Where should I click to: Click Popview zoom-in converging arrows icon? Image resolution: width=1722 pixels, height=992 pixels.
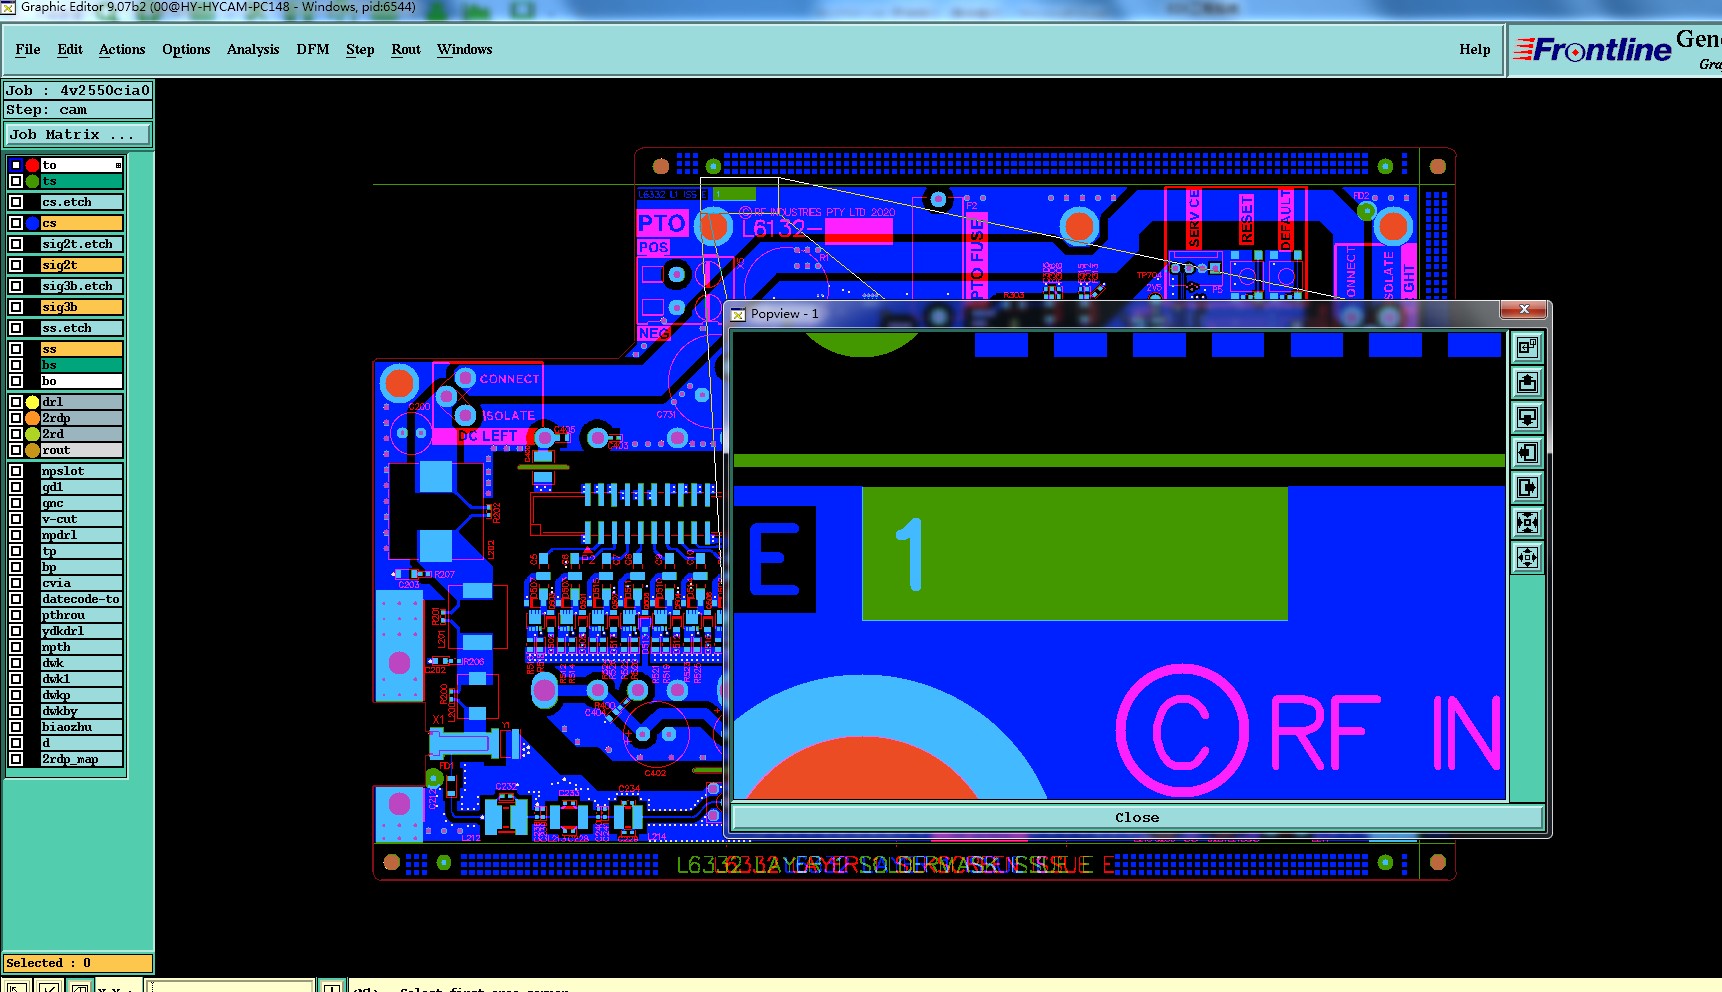click(x=1527, y=522)
